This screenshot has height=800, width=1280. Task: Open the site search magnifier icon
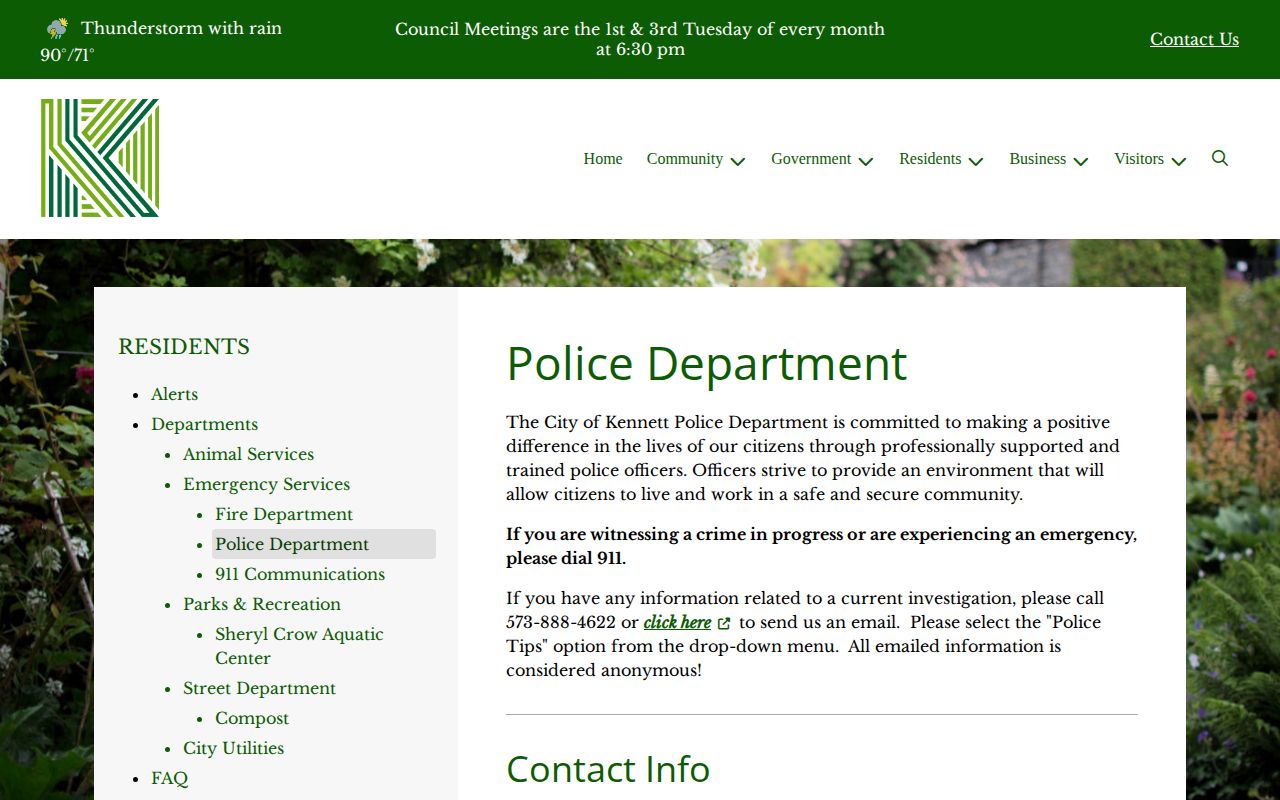coord(1220,158)
